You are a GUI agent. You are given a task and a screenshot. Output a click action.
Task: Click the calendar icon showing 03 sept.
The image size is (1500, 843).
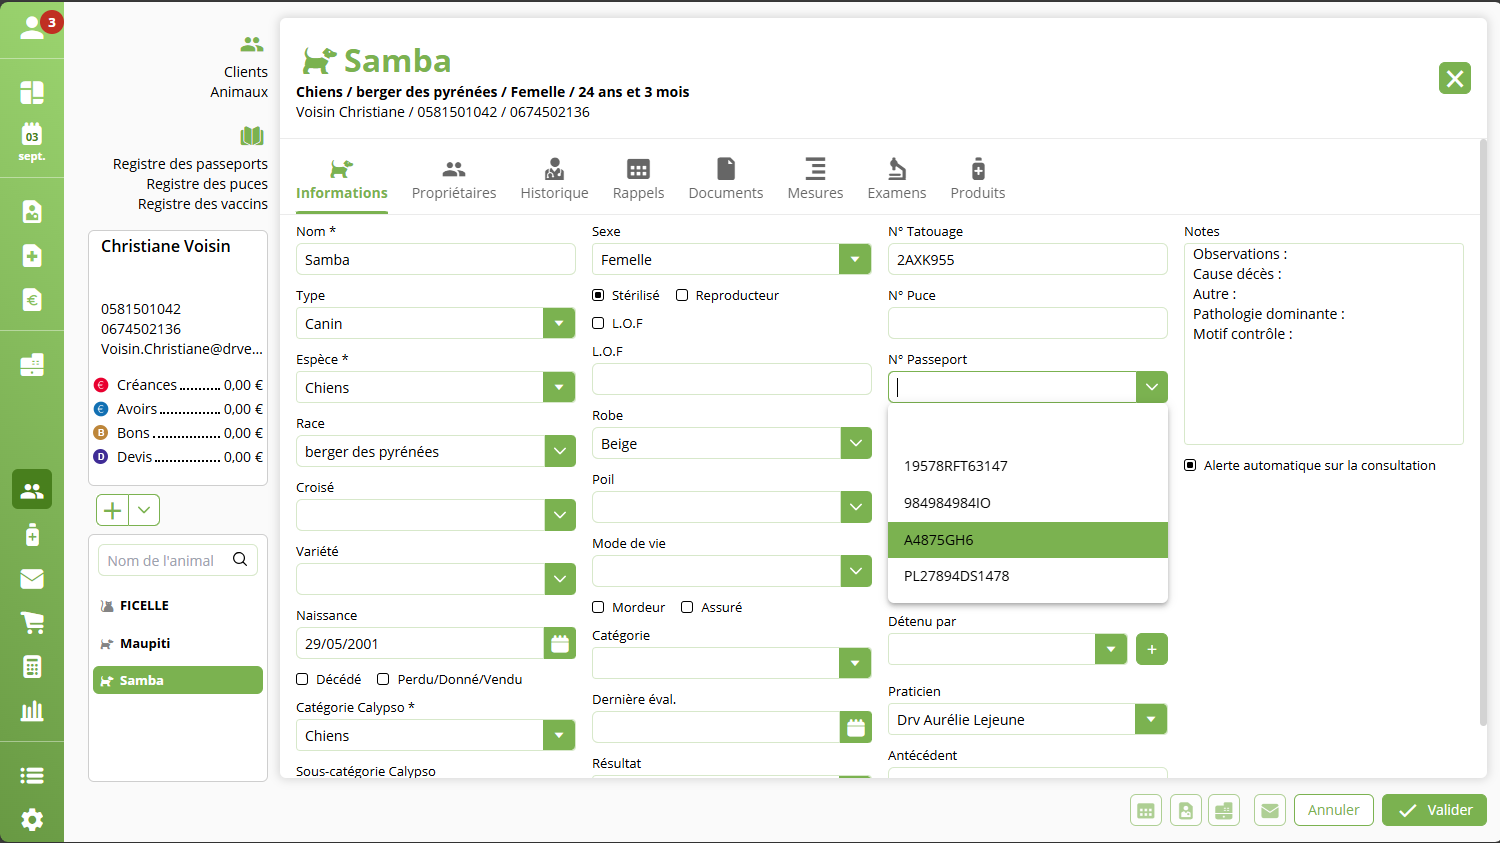[x=32, y=141]
